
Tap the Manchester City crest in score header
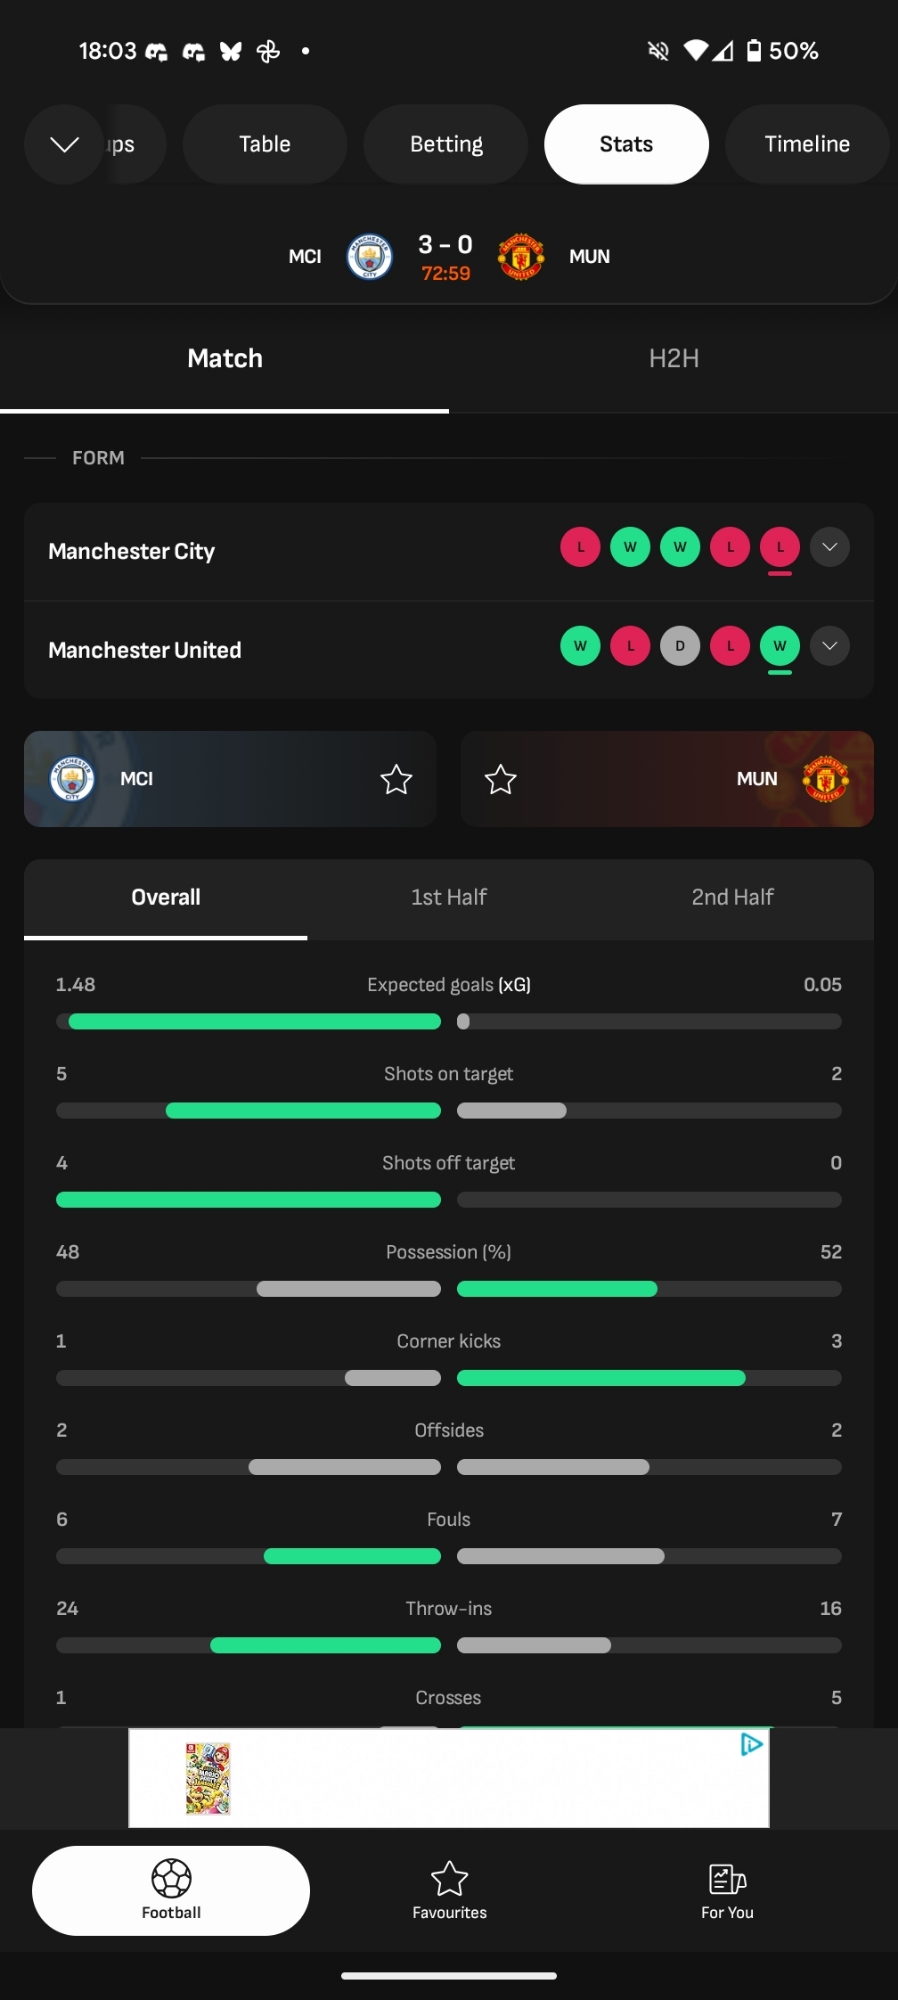(x=369, y=257)
